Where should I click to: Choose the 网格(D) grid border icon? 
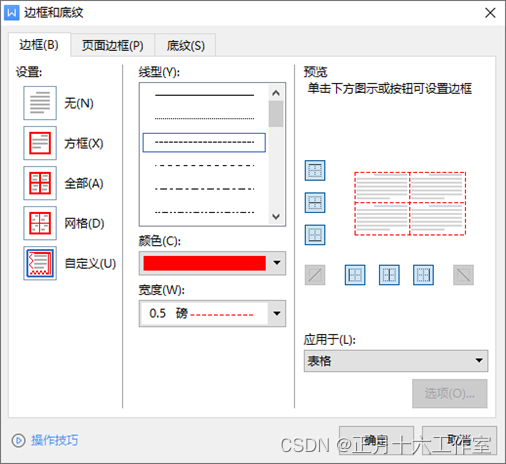click(40, 223)
